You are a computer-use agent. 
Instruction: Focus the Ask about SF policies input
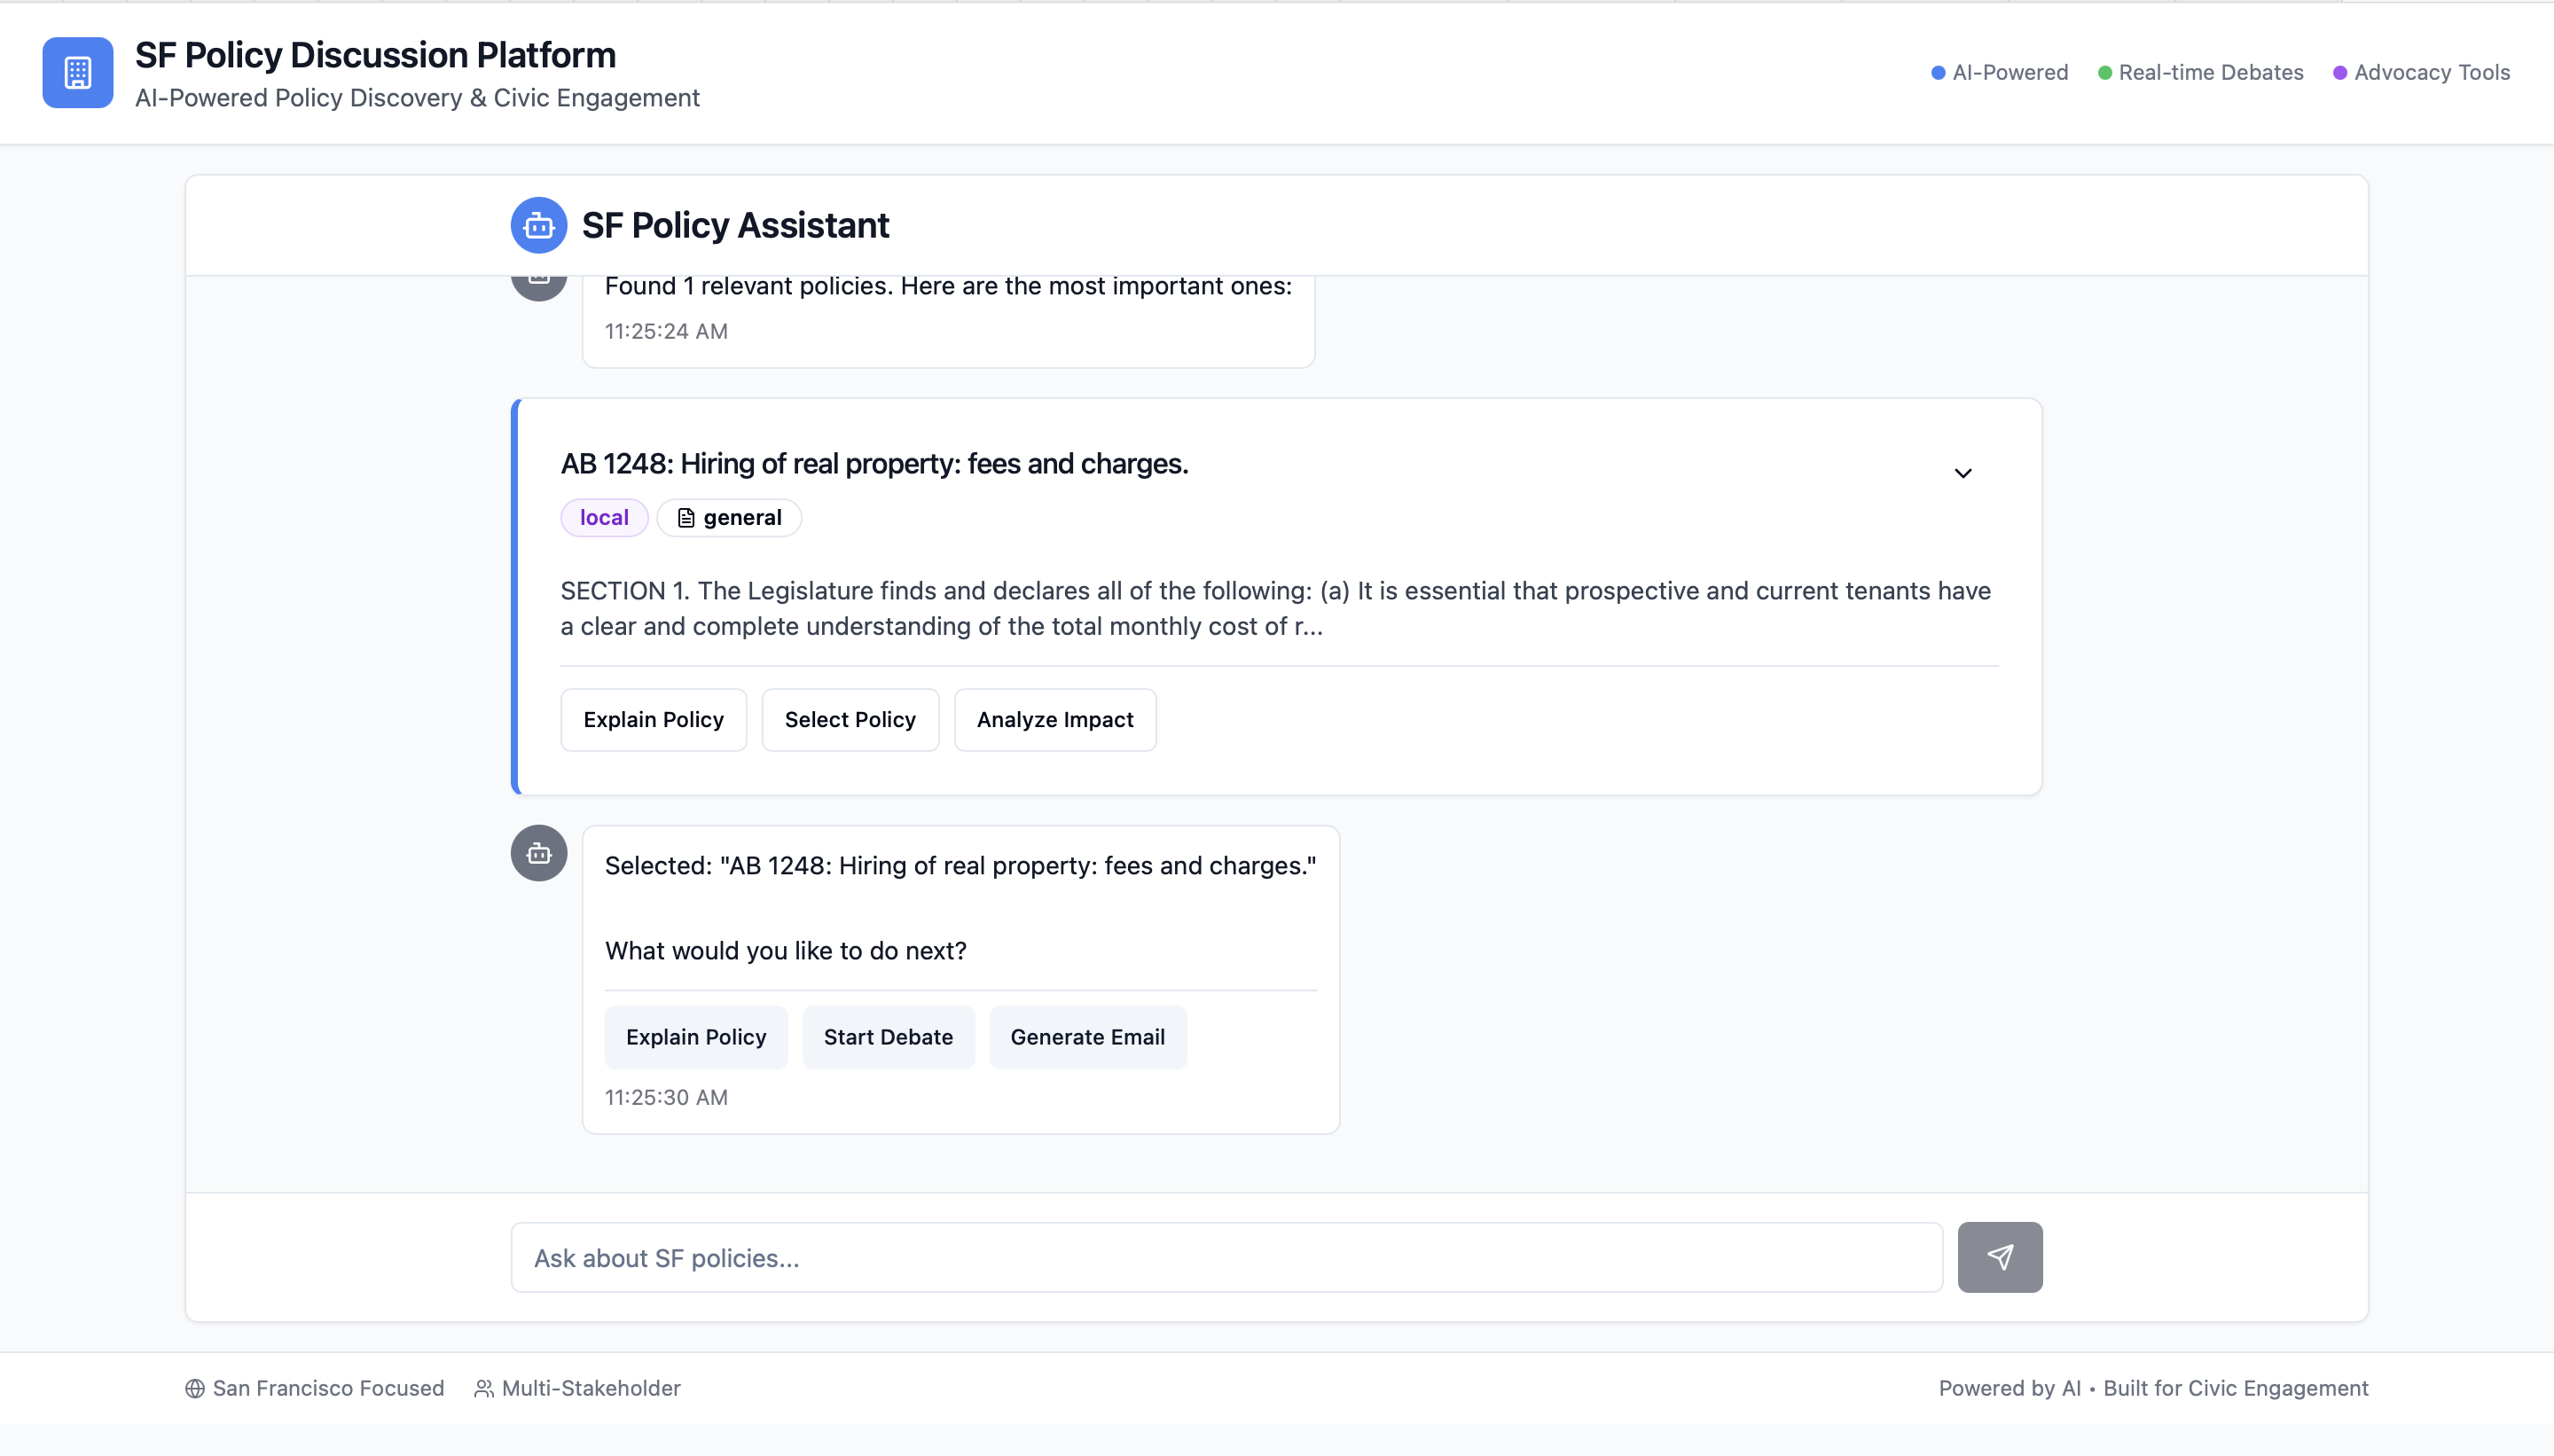coord(1226,1258)
